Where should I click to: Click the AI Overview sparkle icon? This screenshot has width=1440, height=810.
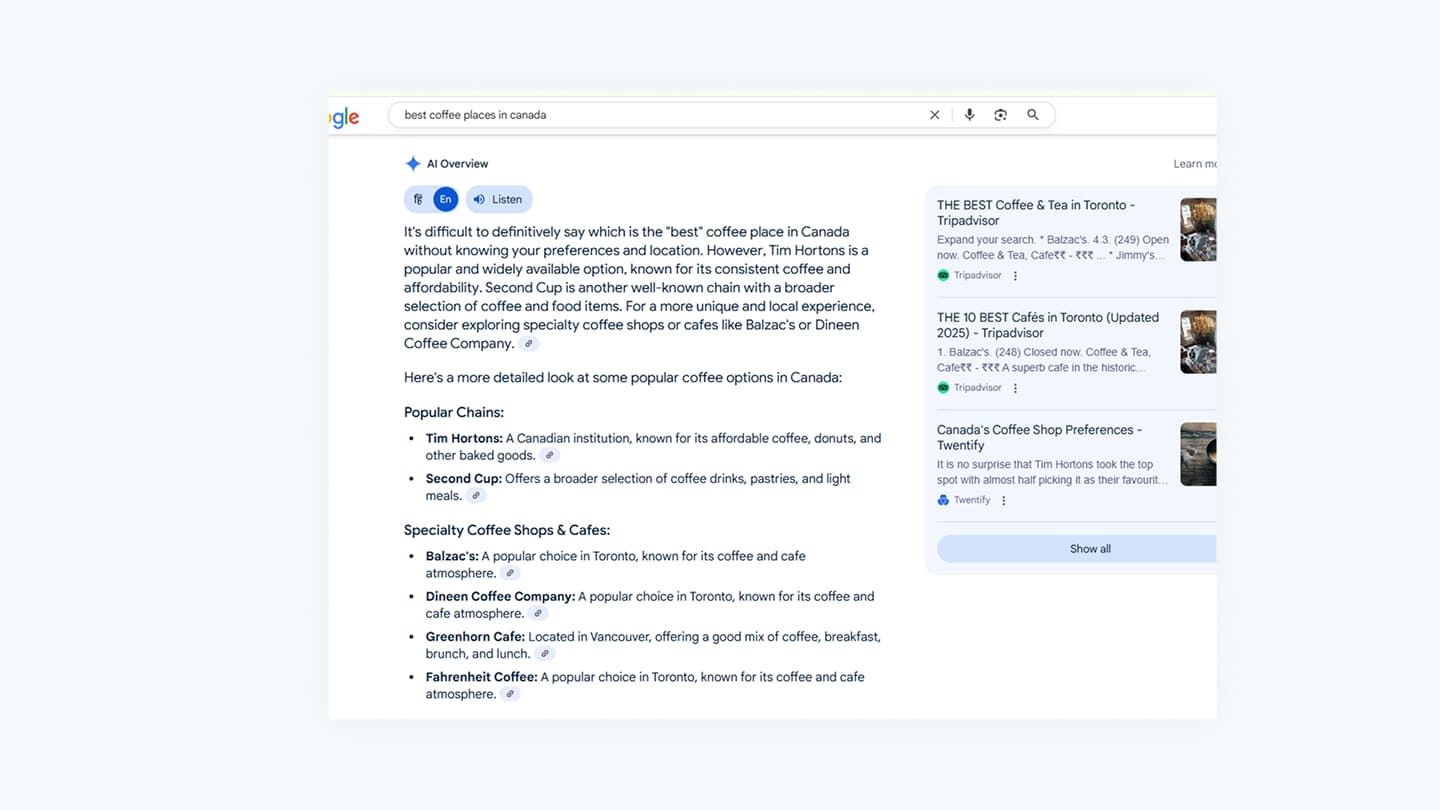click(x=412, y=164)
